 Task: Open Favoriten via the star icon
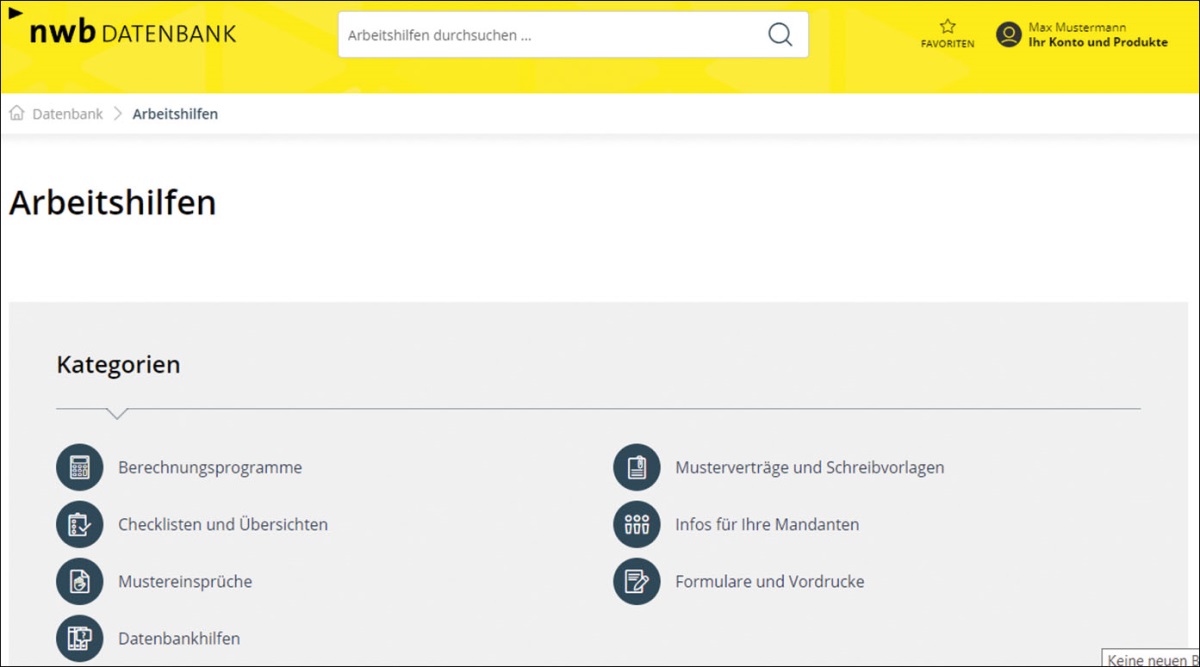pyautogui.click(x=947, y=27)
